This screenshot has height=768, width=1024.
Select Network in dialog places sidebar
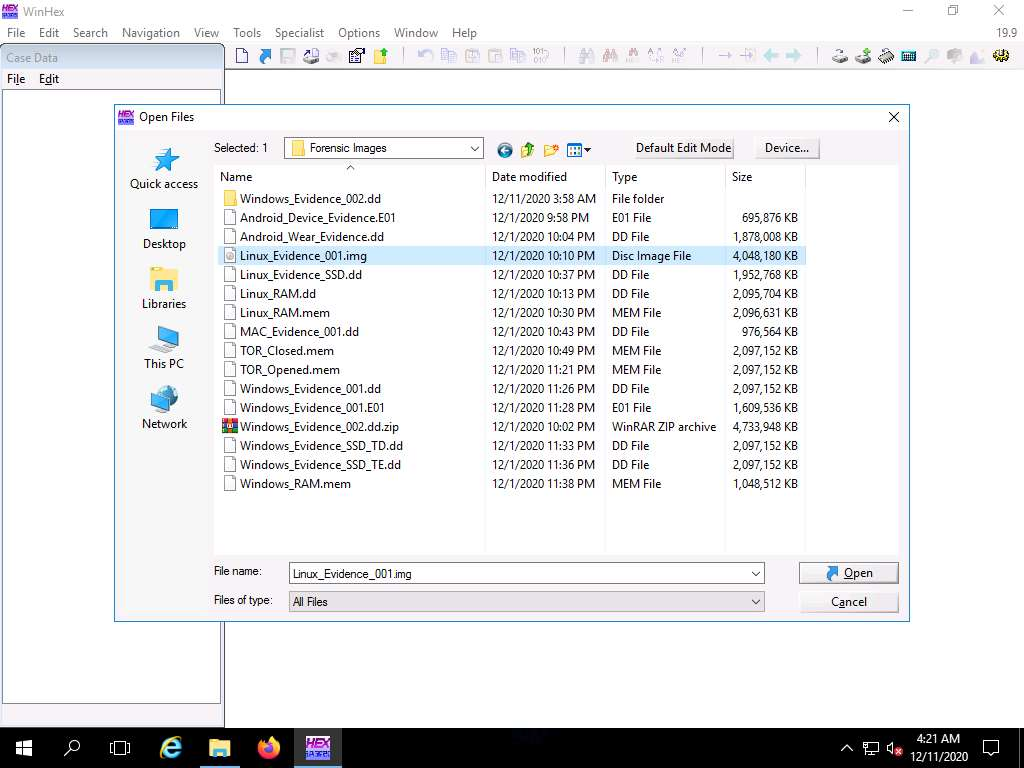point(164,408)
